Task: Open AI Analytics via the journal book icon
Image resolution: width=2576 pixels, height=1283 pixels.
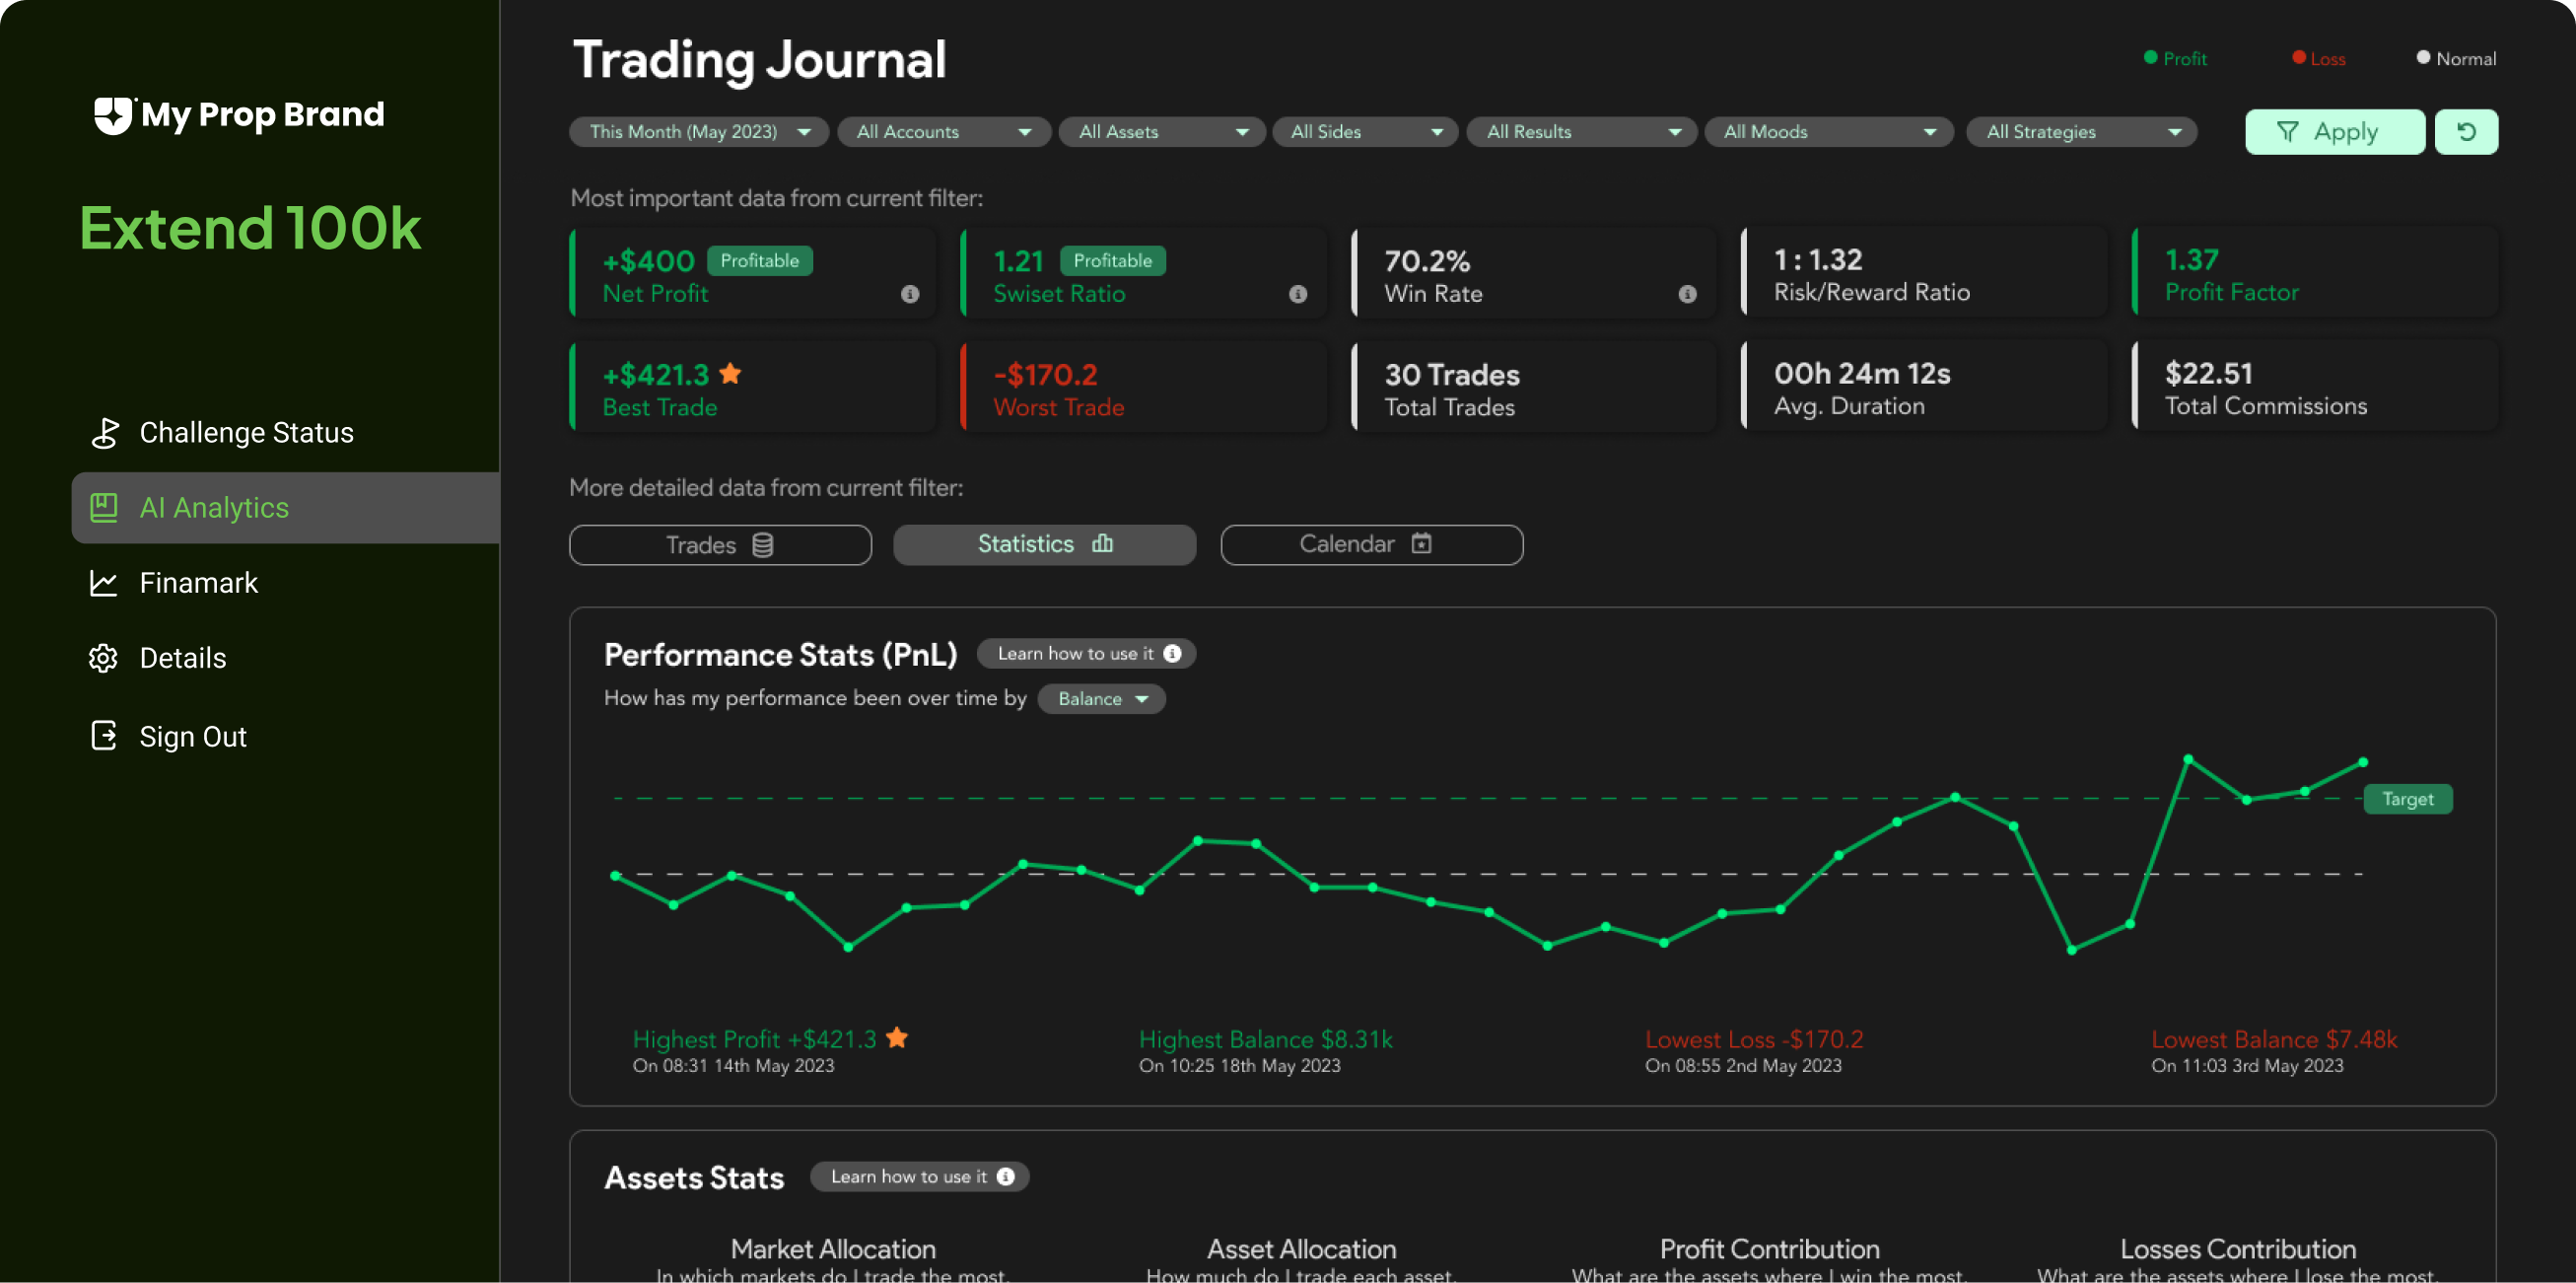Action: pos(104,507)
